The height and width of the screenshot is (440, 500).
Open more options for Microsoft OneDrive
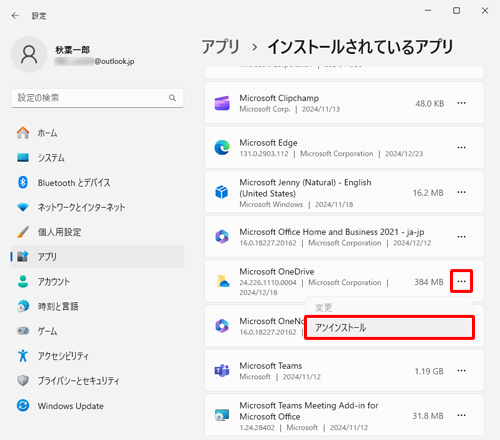pos(461,281)
